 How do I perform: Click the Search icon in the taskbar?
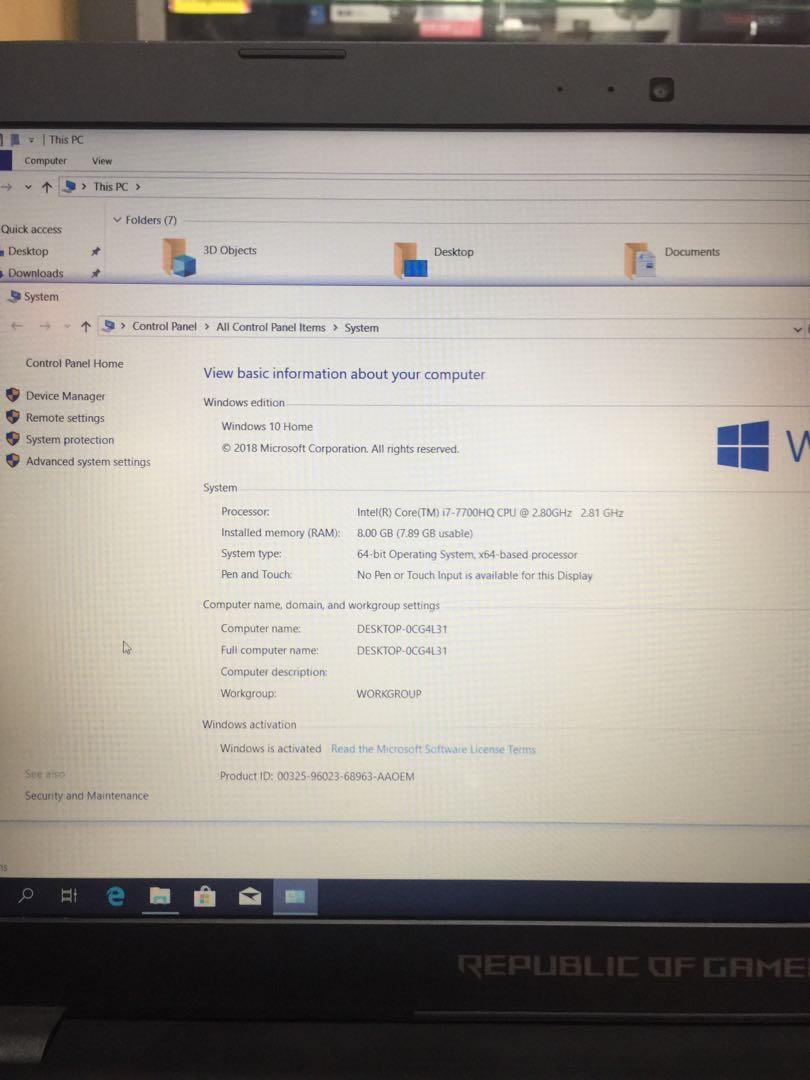point(25,897)
